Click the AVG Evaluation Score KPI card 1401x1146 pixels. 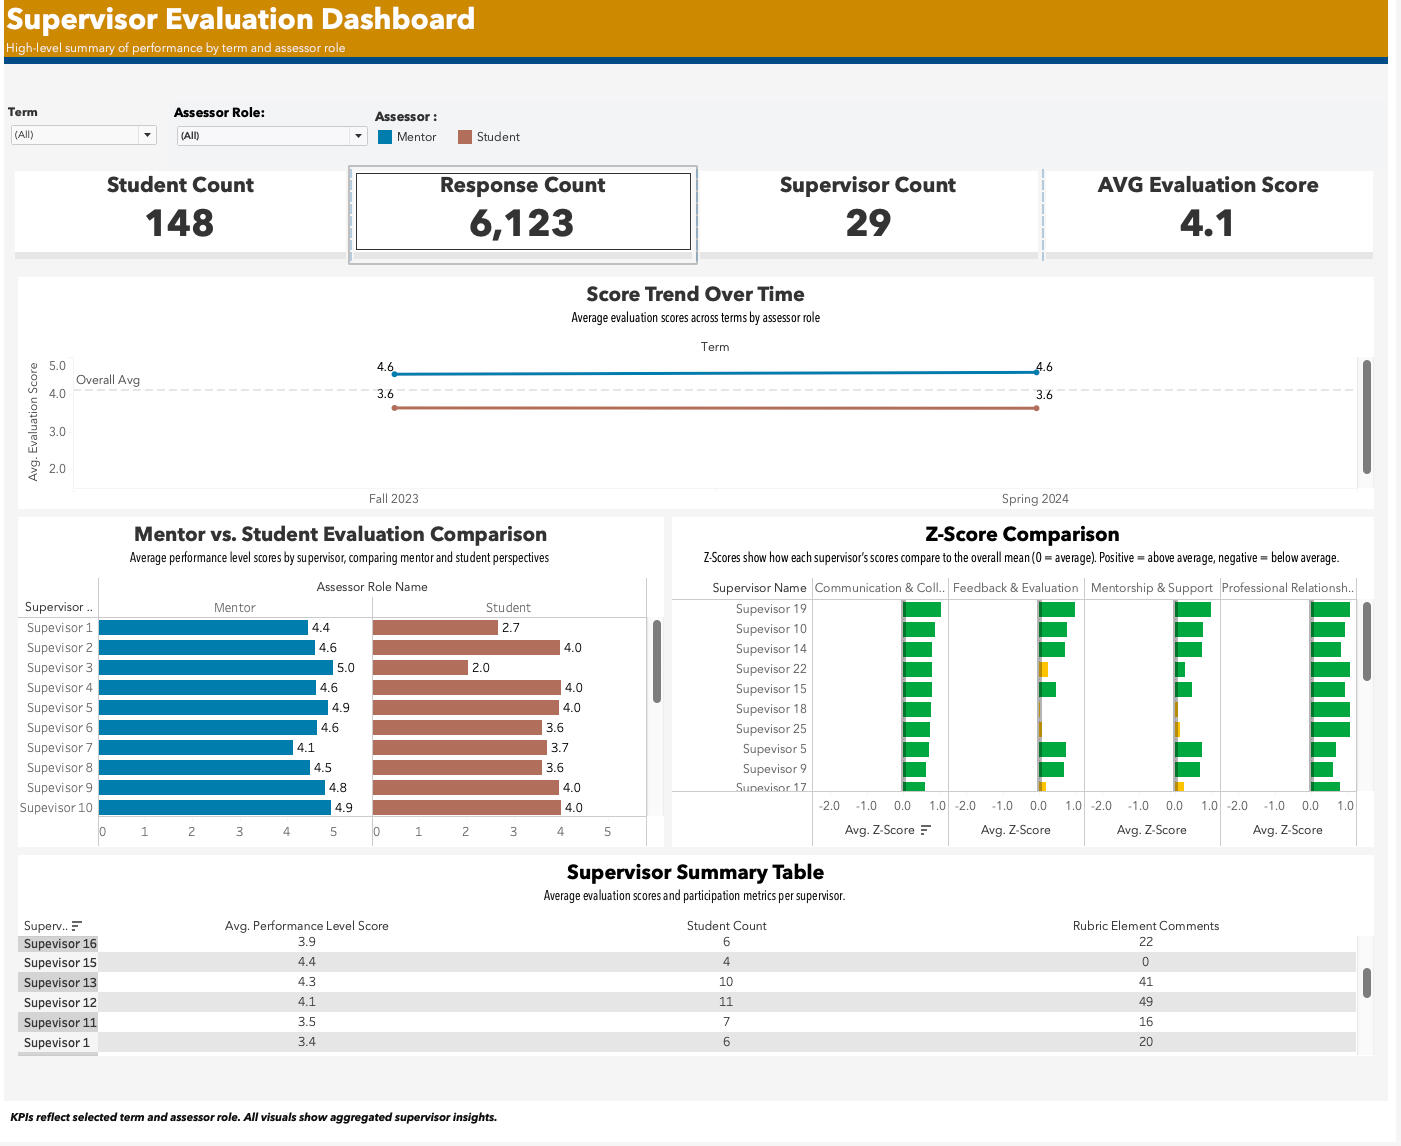[1207, 210]
